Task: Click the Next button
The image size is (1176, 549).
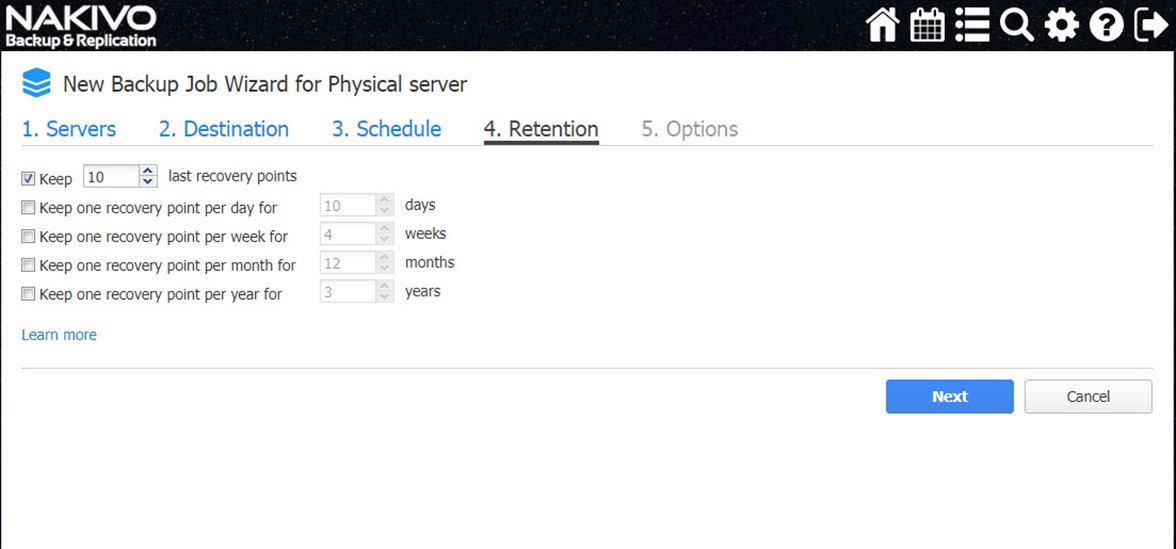Action: (950, 396)
